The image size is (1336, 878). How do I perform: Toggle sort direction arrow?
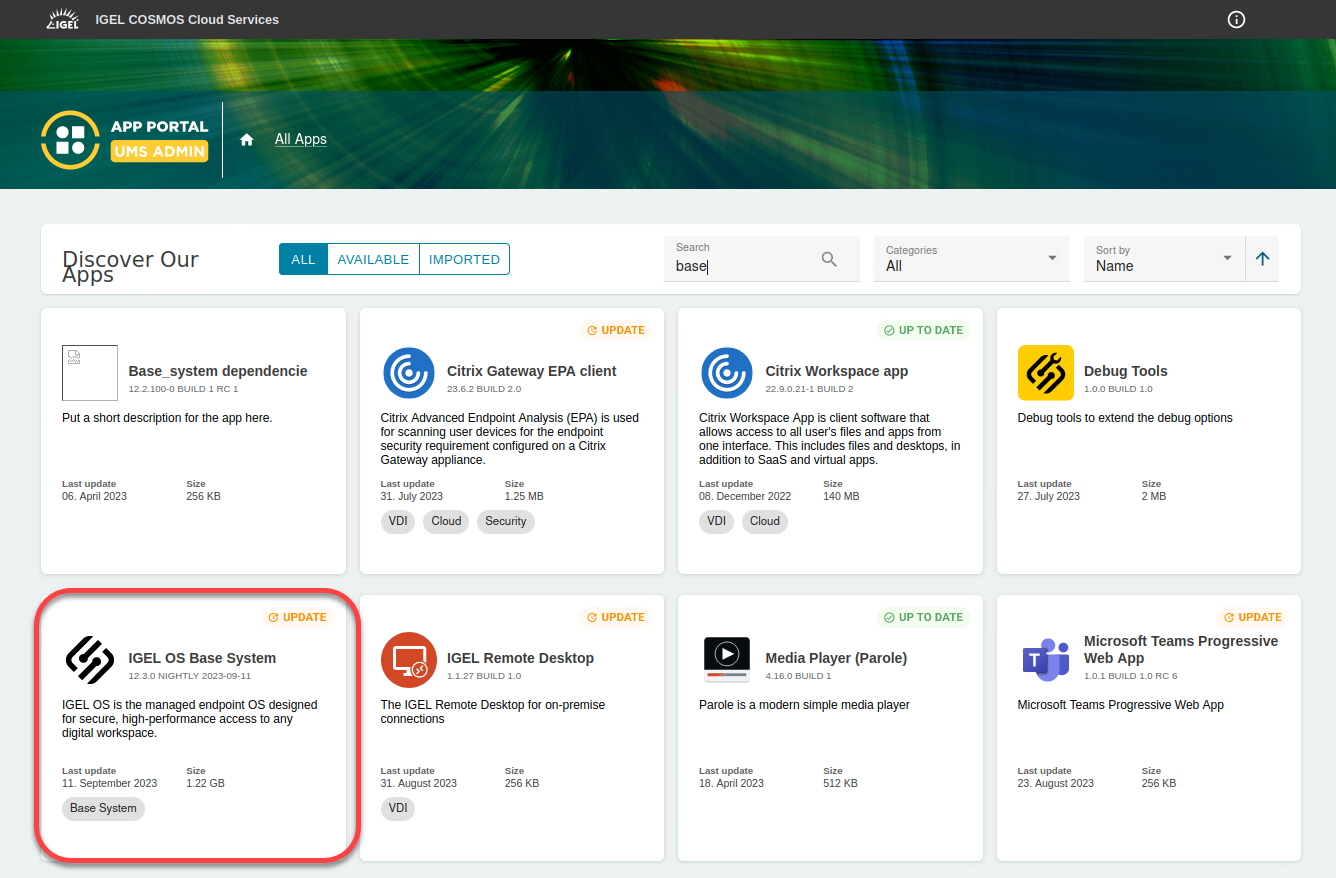tap(1262, 259)
